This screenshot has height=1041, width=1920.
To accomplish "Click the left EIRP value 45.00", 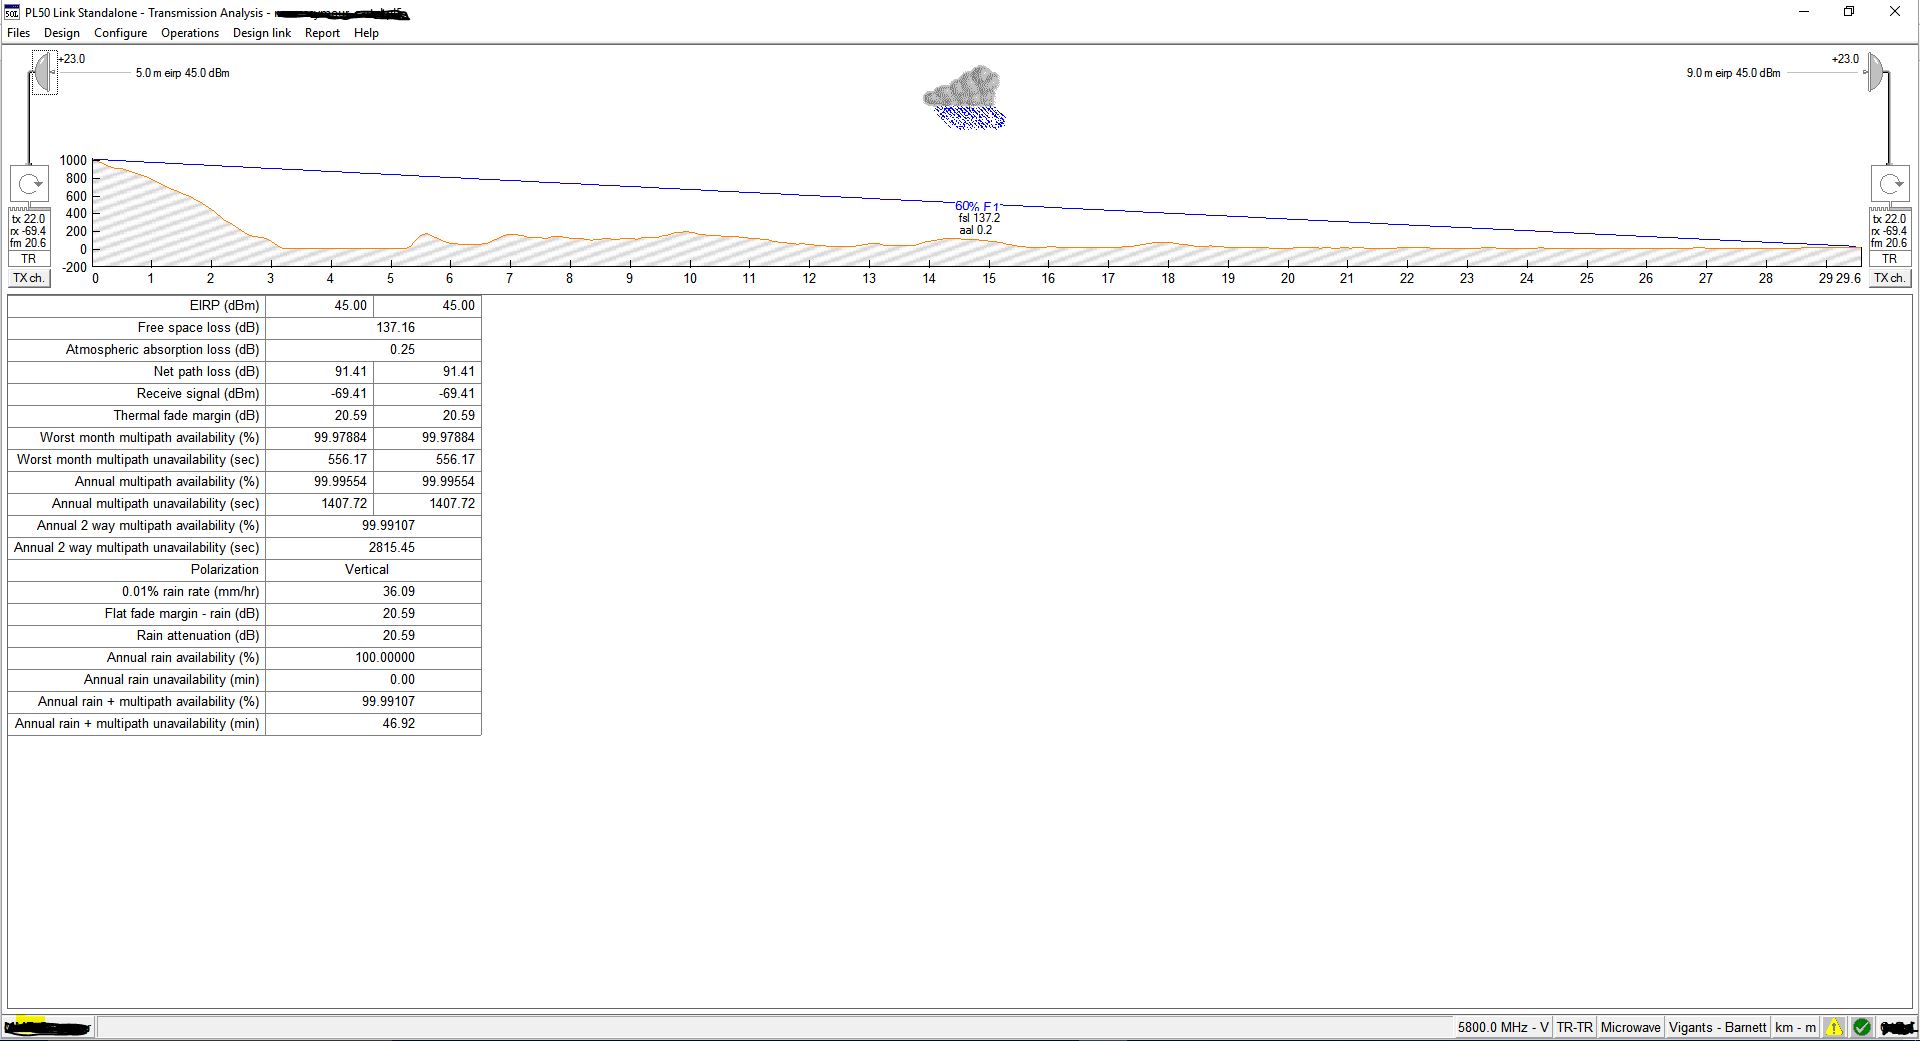I will 351,305.
